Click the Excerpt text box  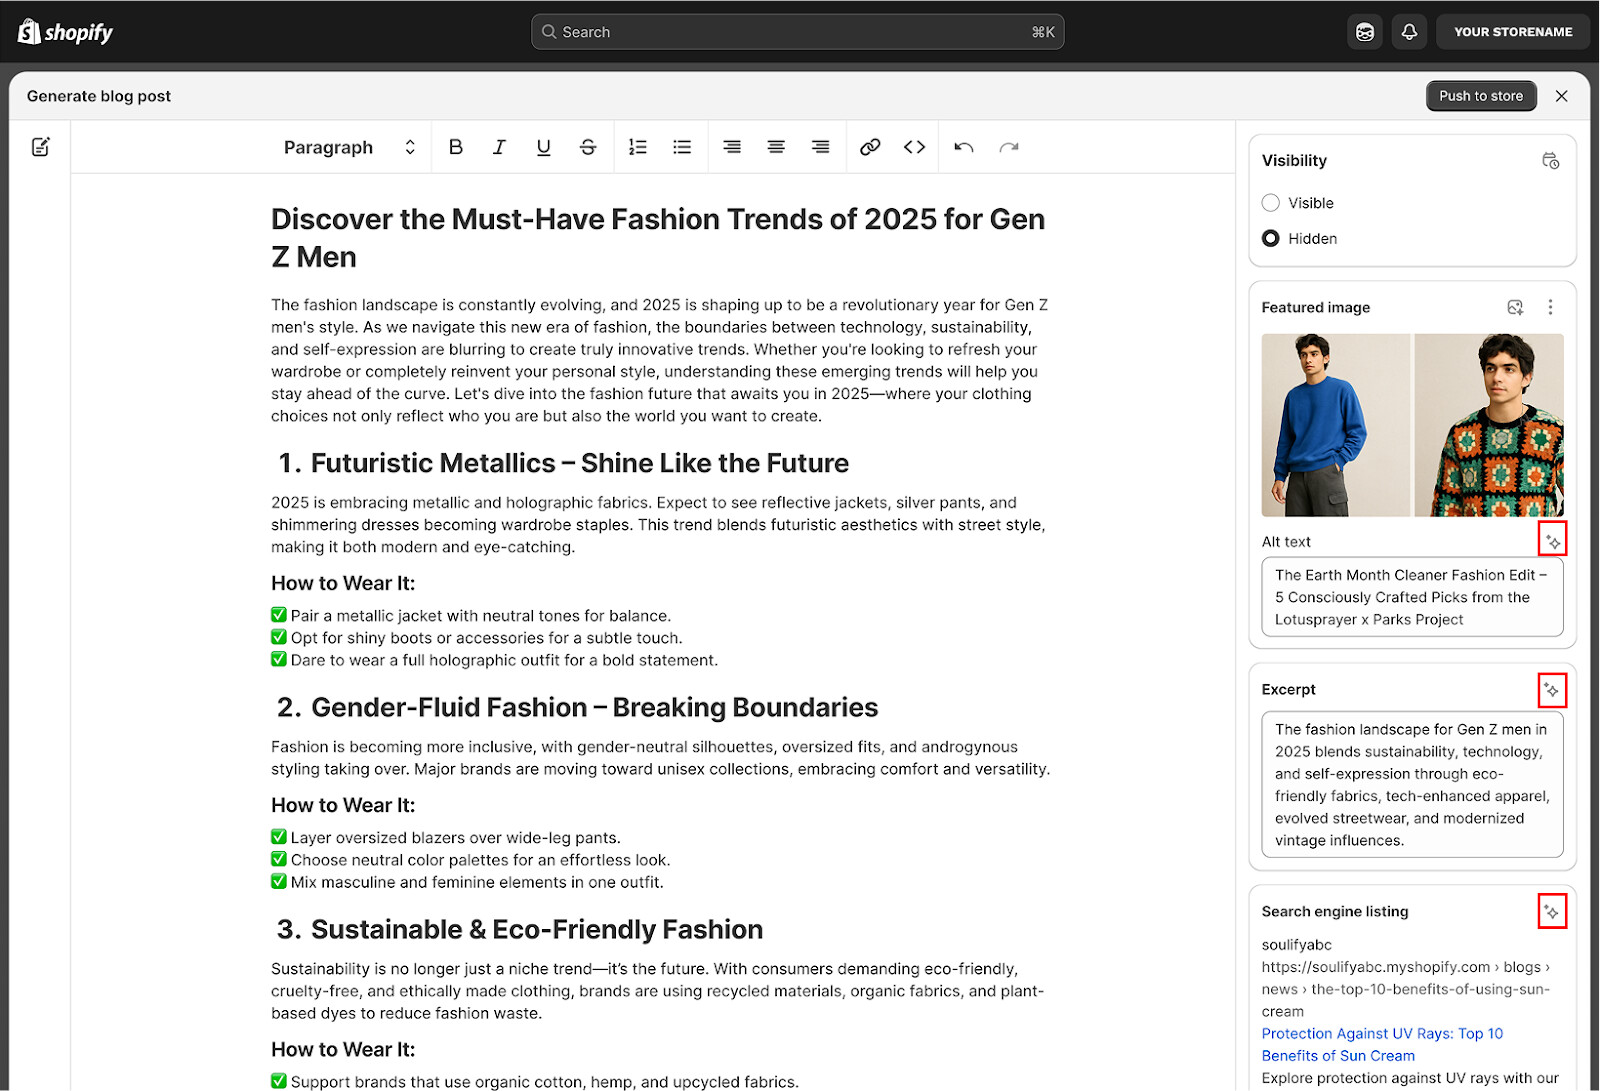click(x=1412, y=785)
